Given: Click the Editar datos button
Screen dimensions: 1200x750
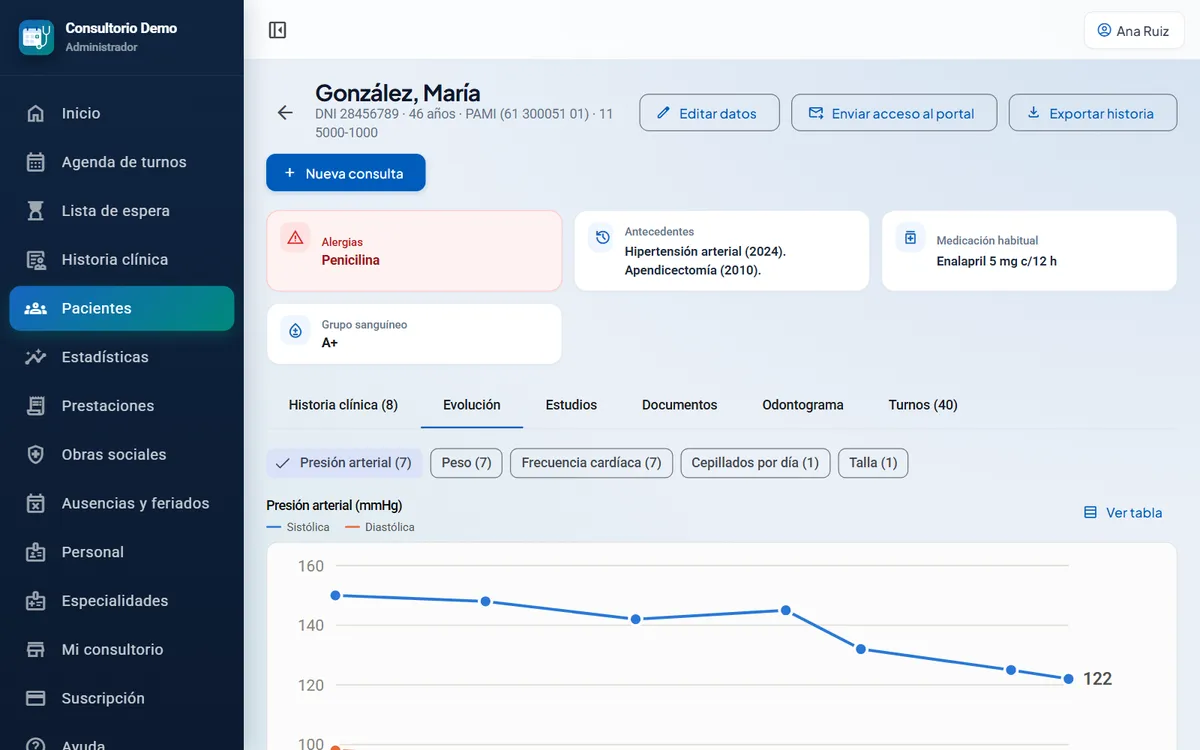Looking at the screenshot, I should click(708, 113).
